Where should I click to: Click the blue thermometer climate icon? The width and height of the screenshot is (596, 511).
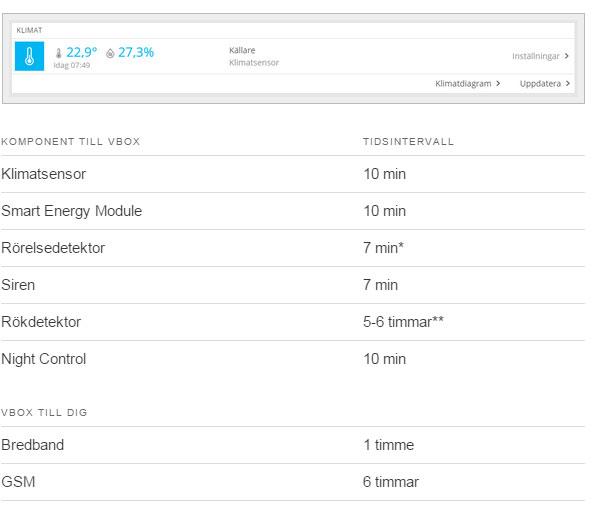(29, 56)
